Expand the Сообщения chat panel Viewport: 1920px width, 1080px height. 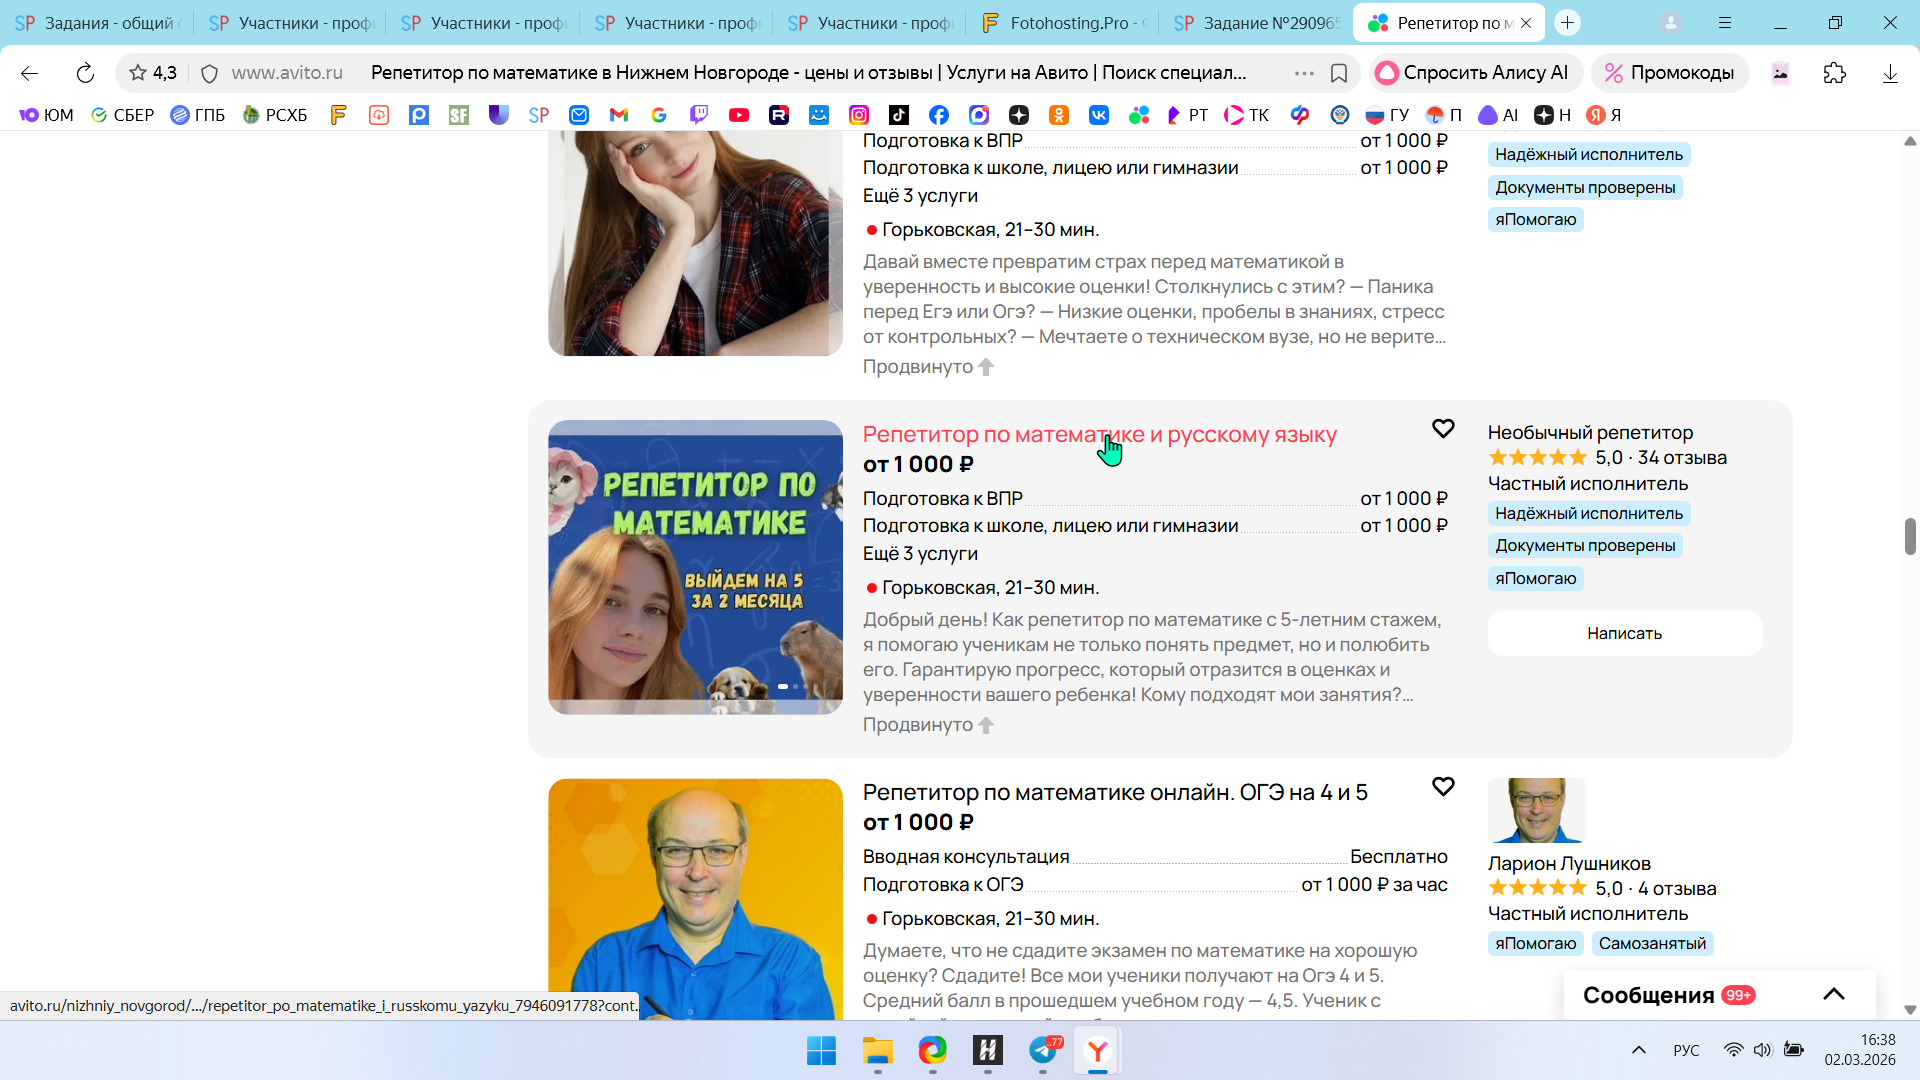(1833, 994)
